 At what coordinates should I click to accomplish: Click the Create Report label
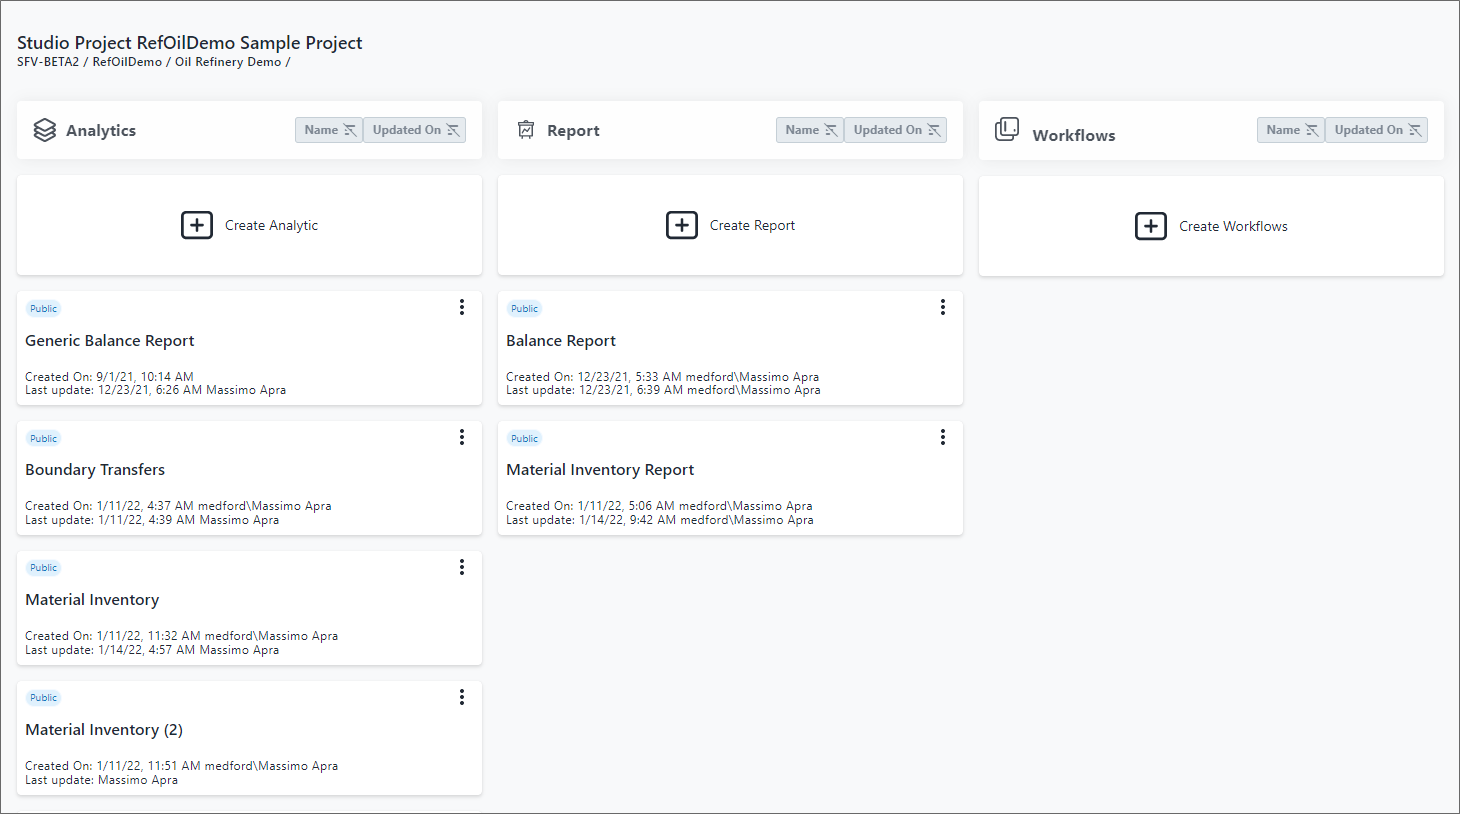coord(752,225)
